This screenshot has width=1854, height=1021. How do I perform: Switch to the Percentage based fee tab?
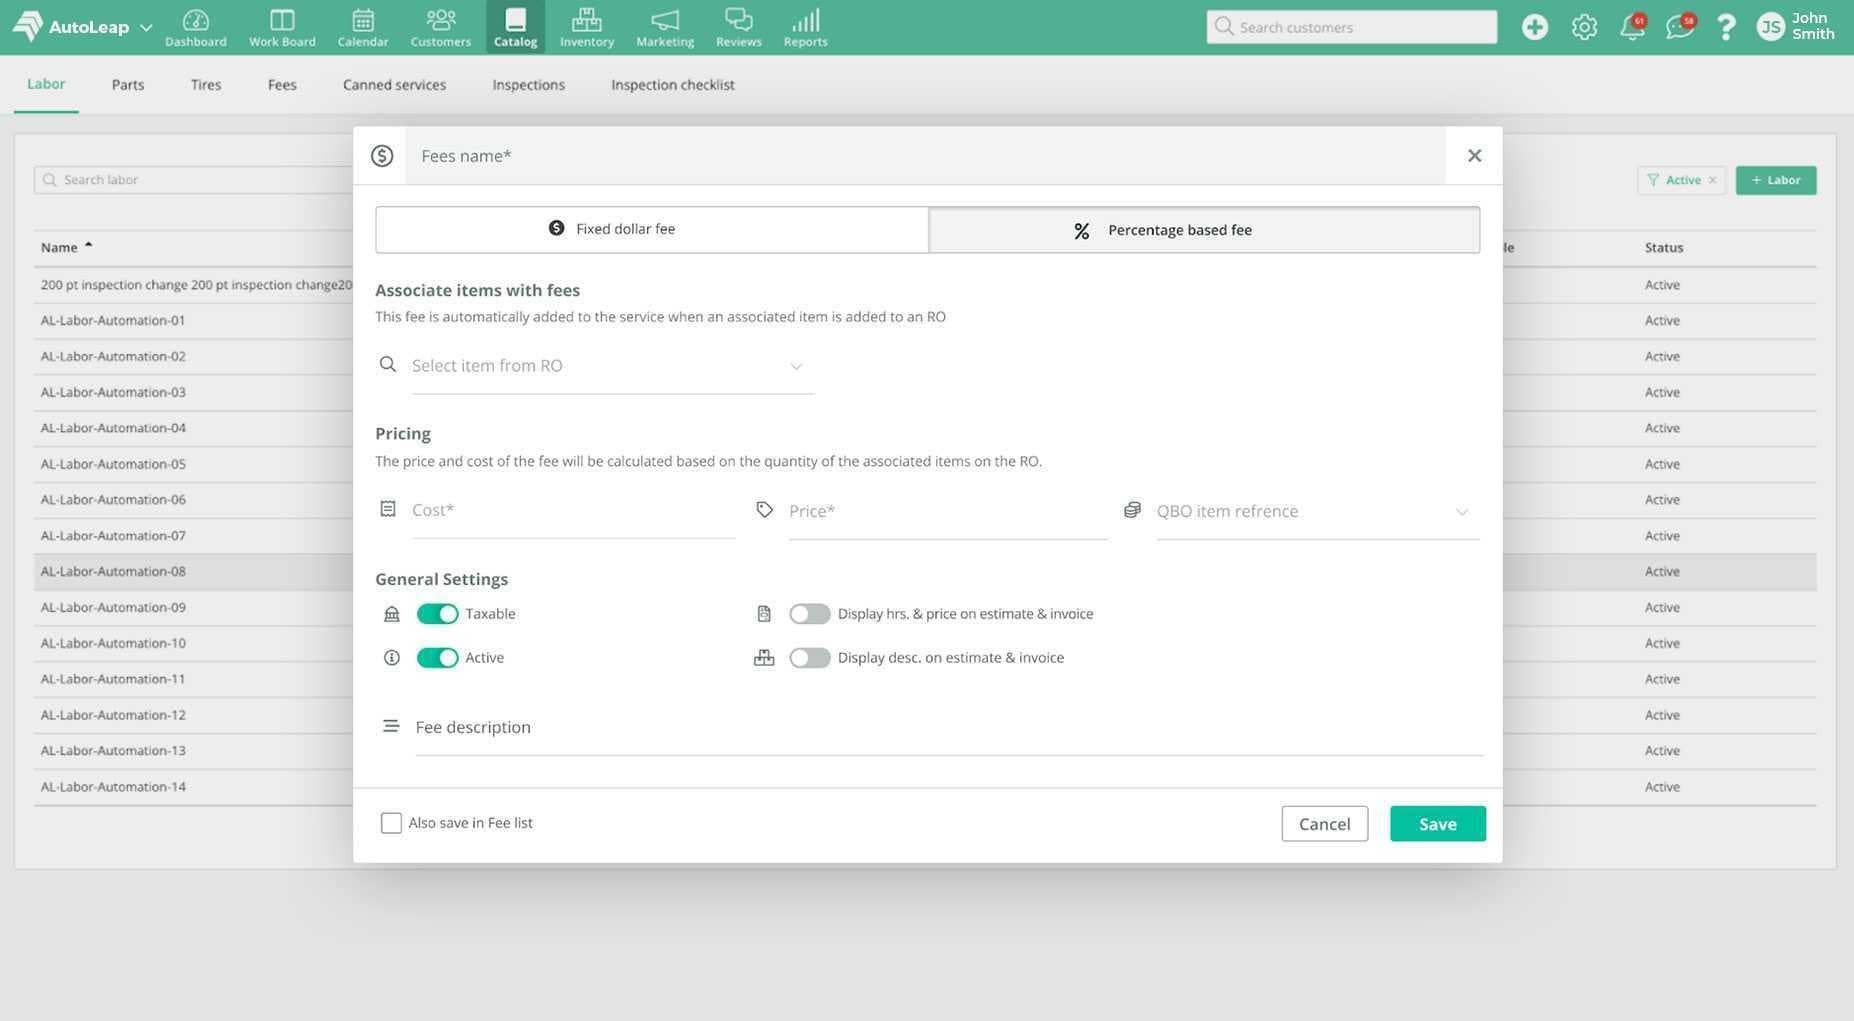1203,227
